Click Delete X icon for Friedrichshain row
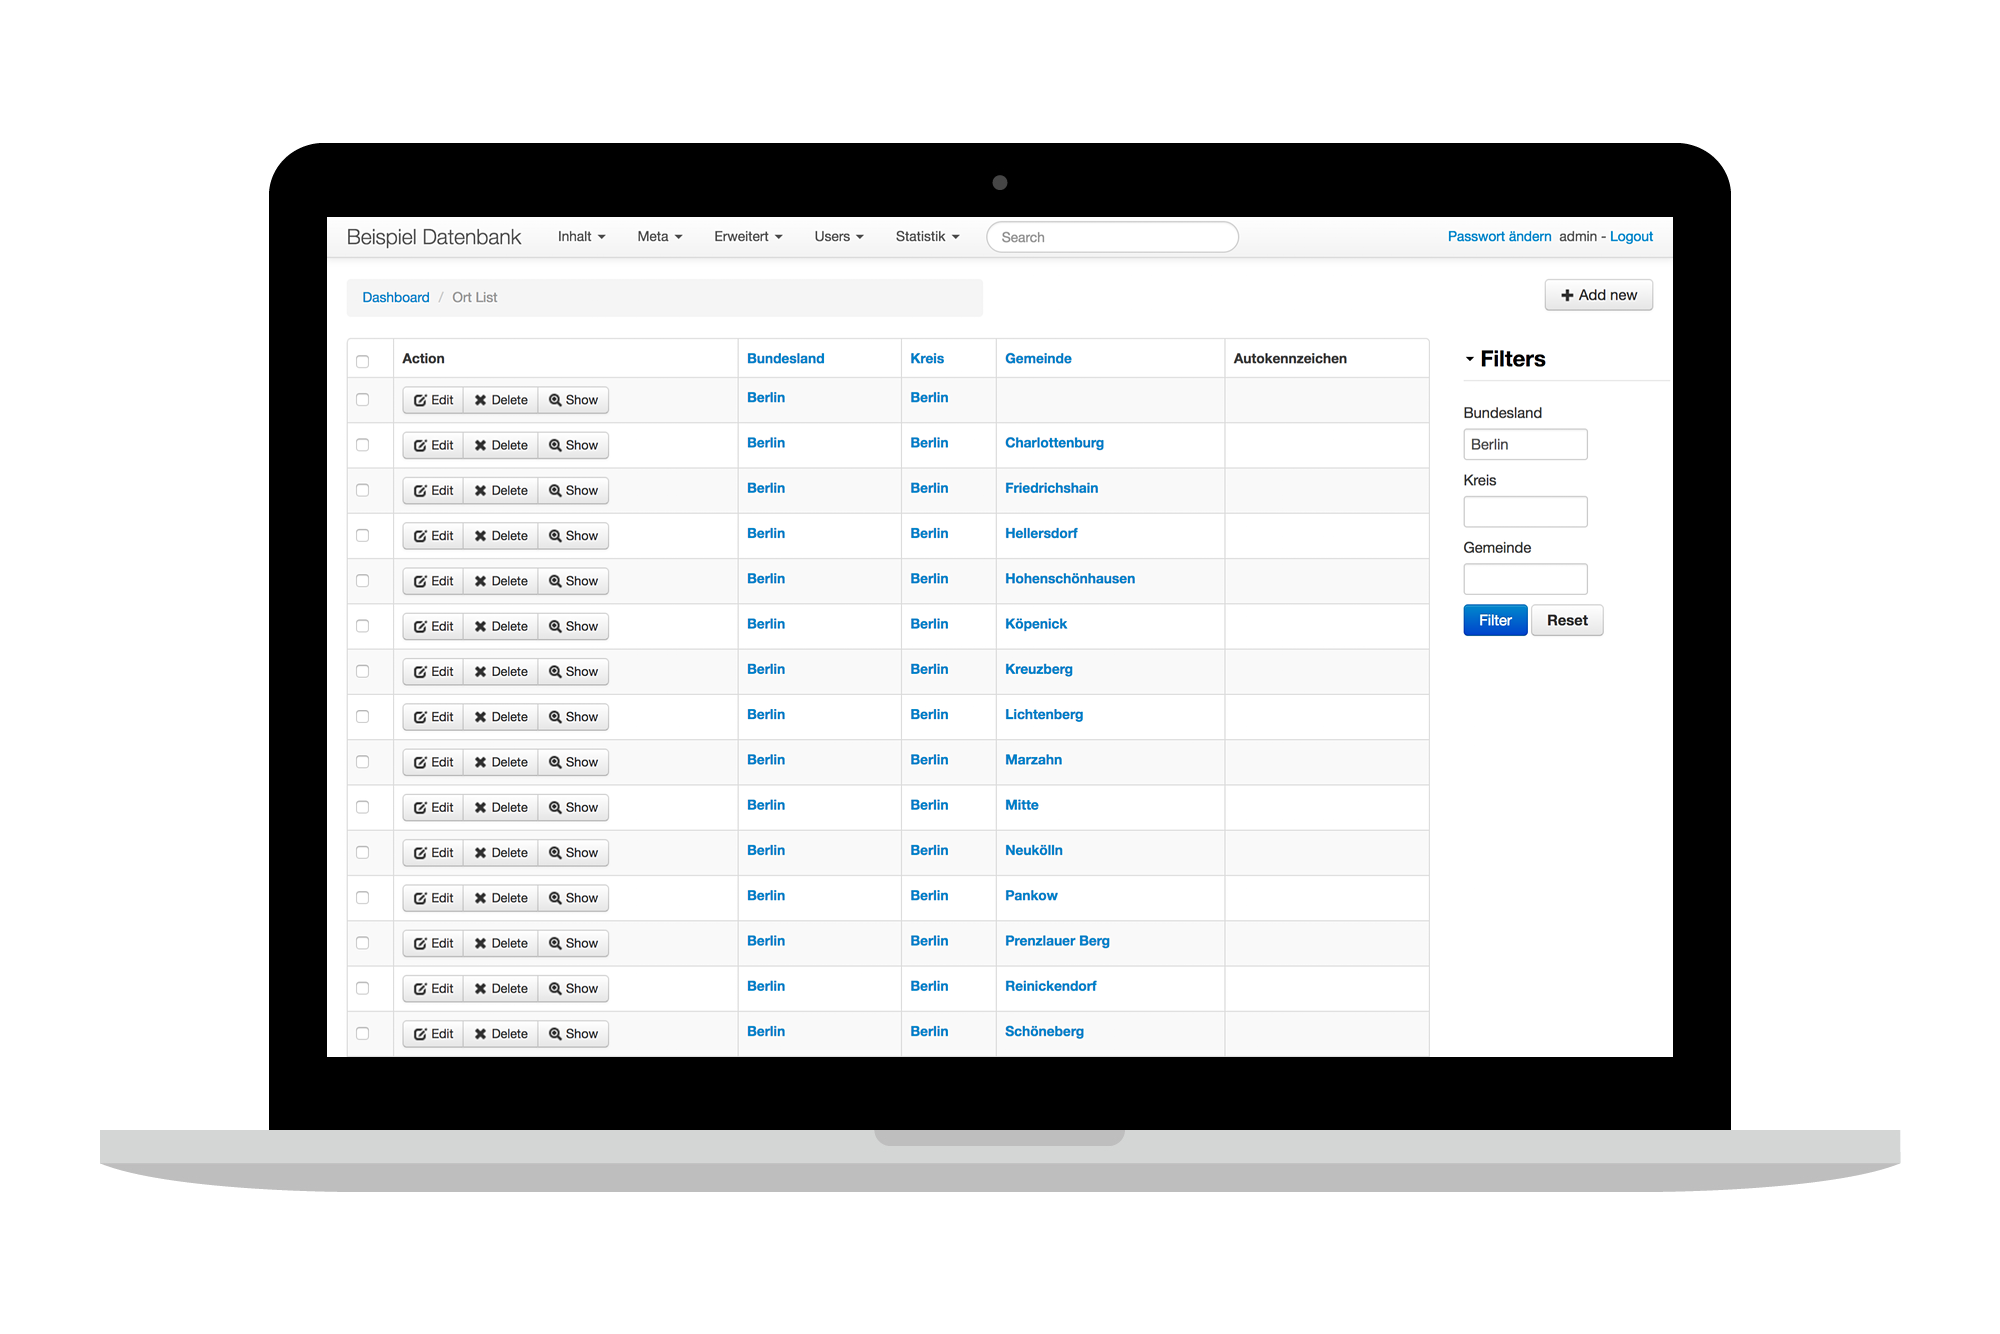 [x=481, y=491]
